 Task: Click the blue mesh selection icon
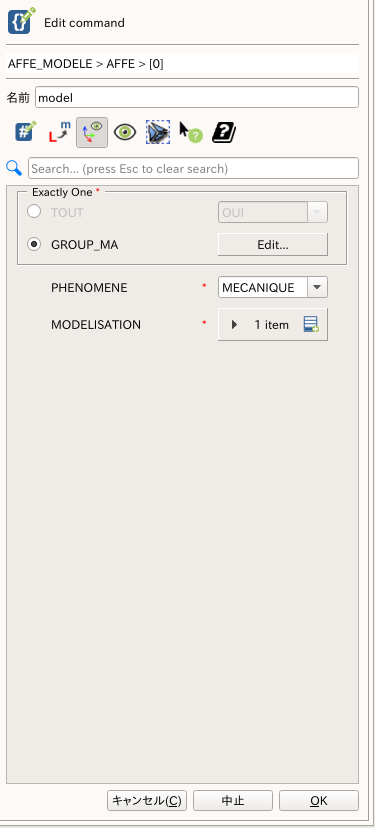158,132
